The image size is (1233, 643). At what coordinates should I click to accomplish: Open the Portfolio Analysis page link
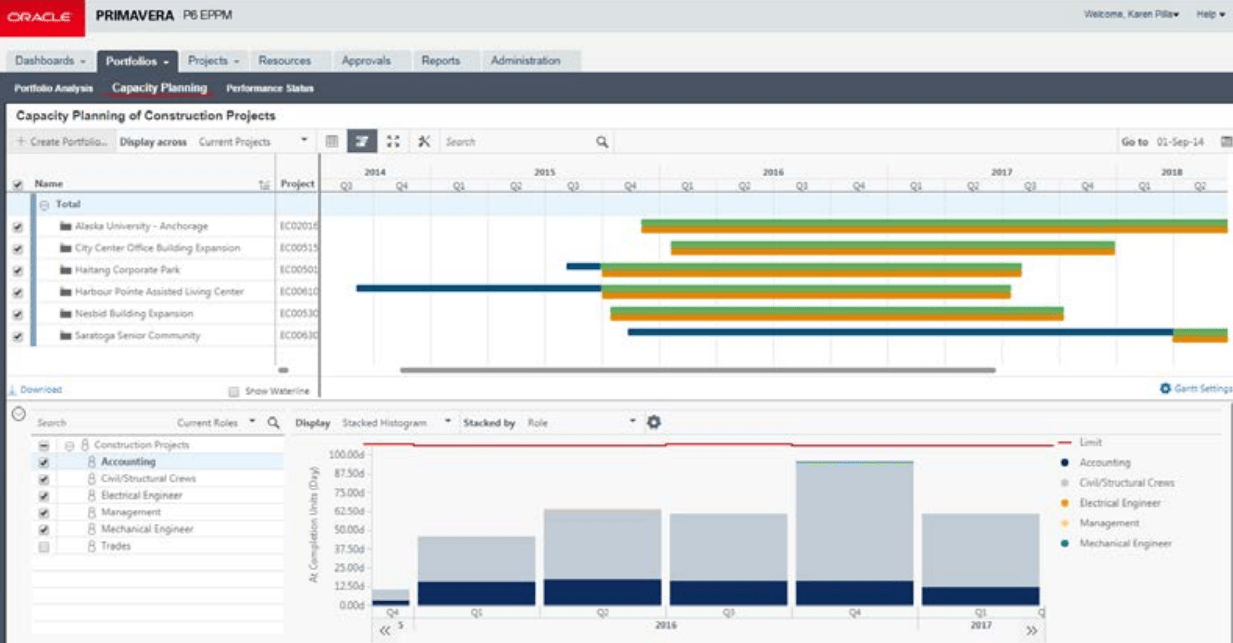point(53,88)
